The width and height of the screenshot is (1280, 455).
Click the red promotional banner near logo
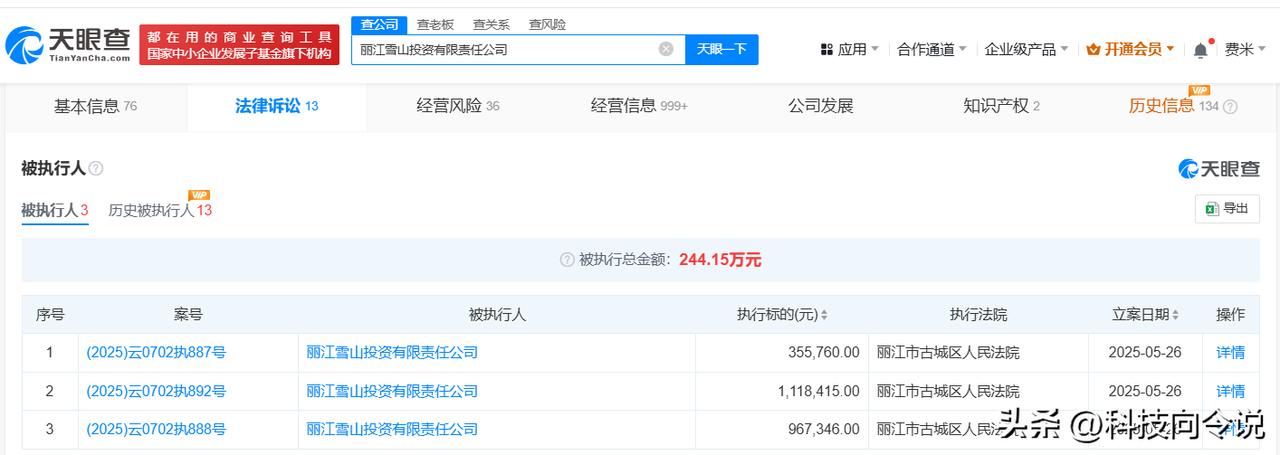[x=239, y=45]
